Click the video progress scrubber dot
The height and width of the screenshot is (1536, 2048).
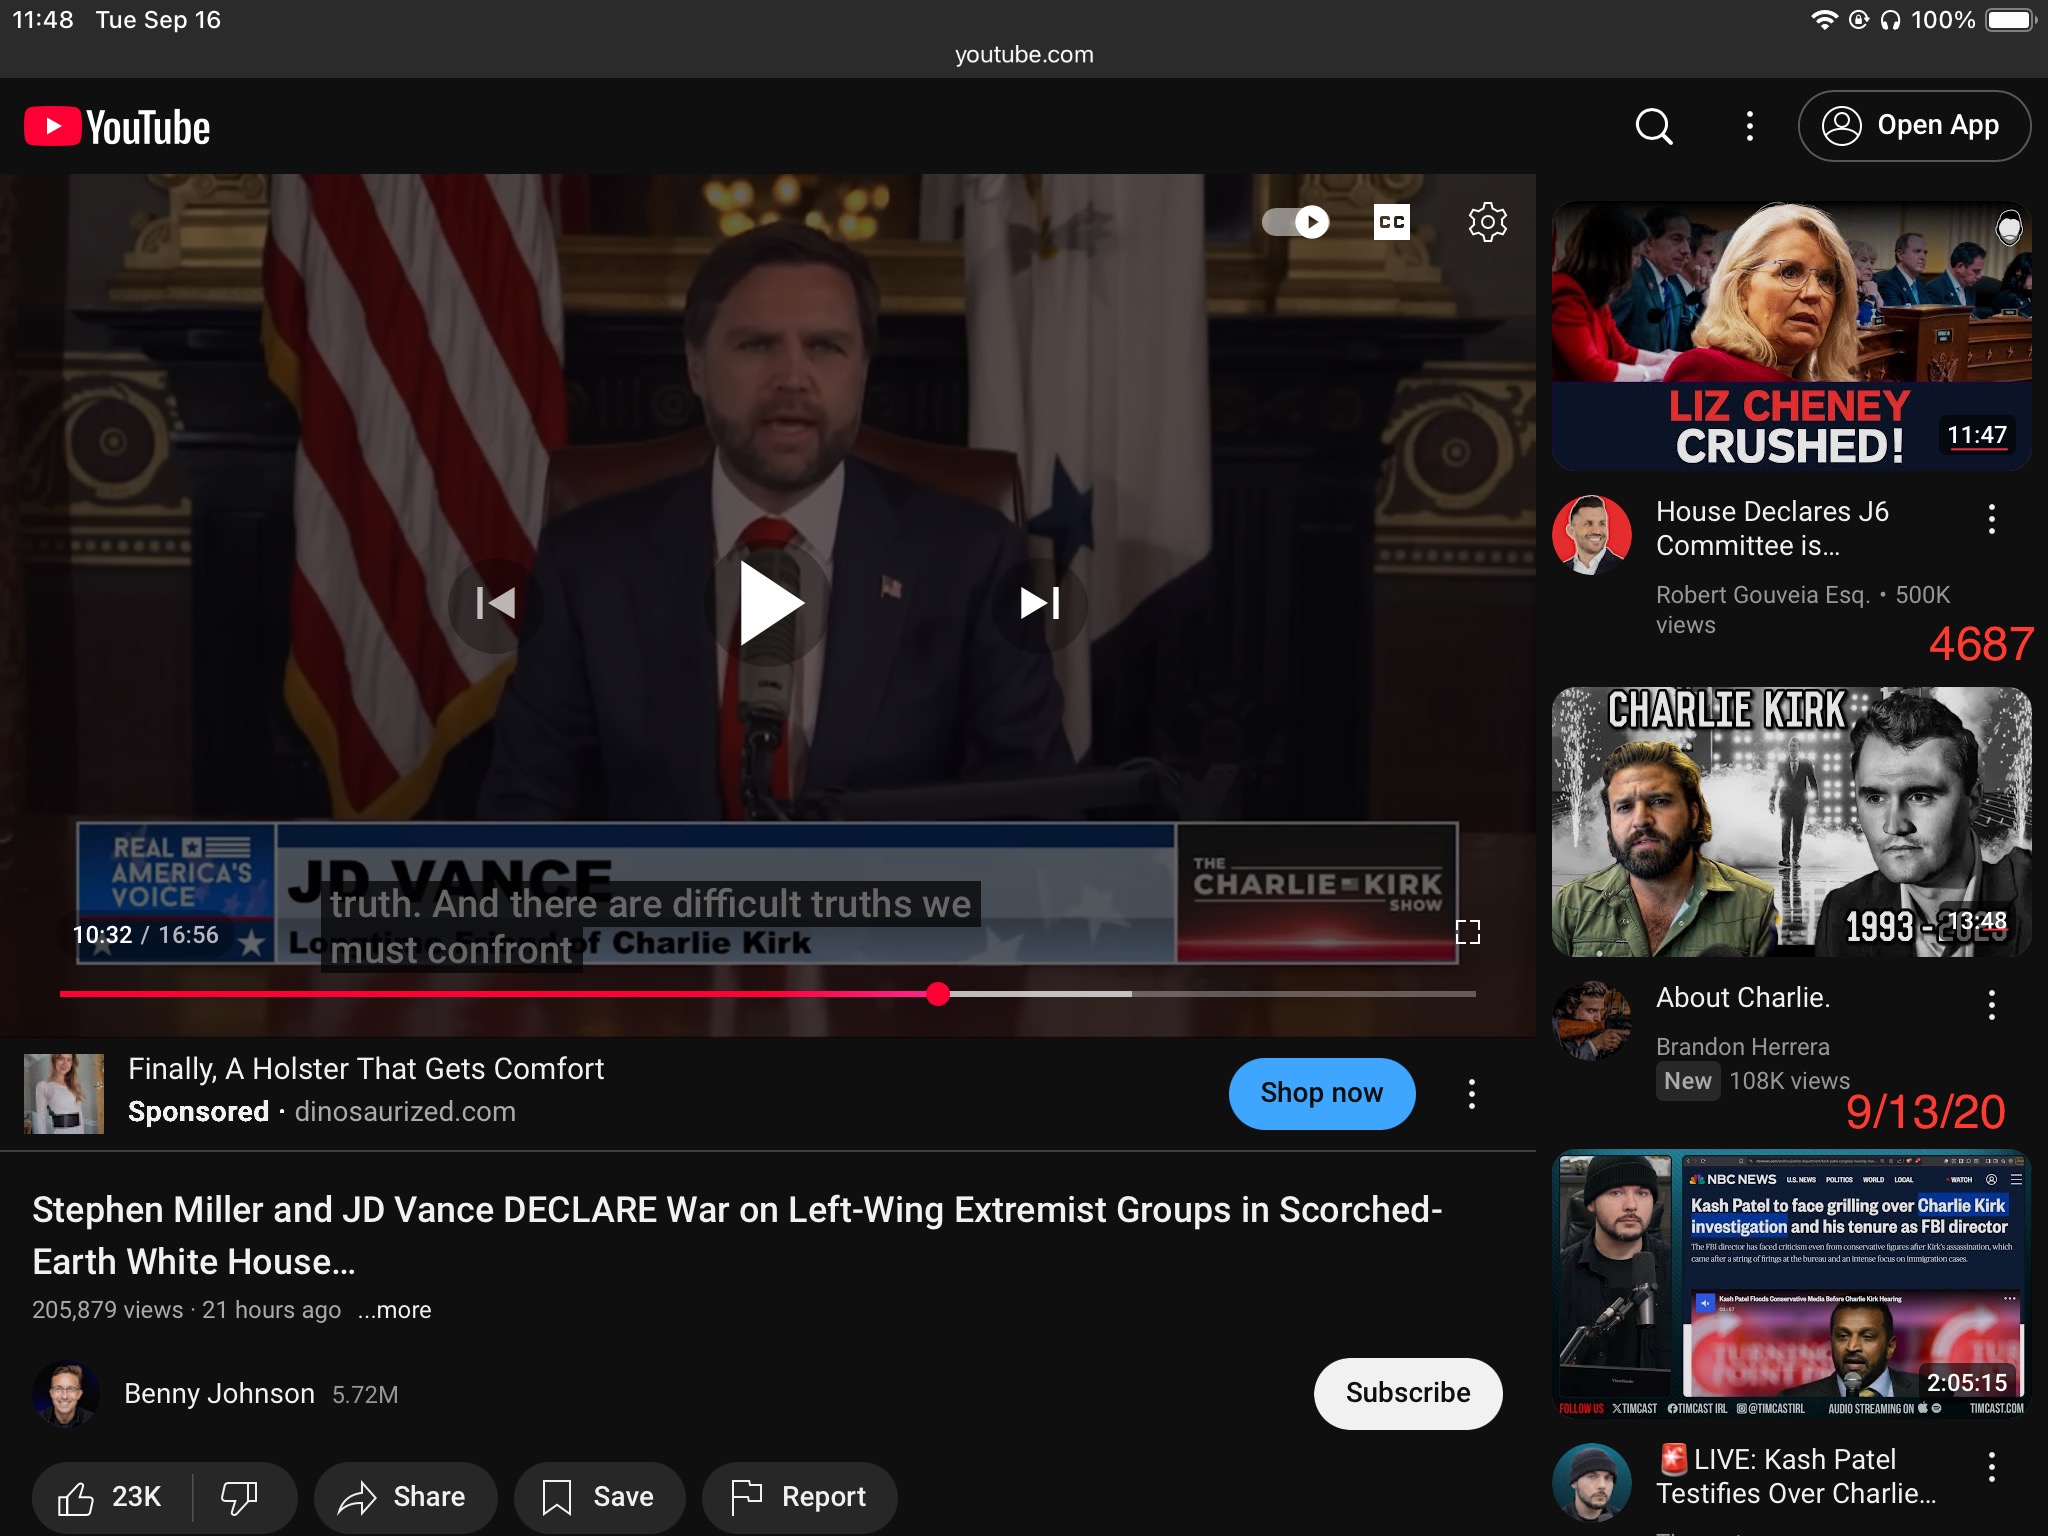937,993
